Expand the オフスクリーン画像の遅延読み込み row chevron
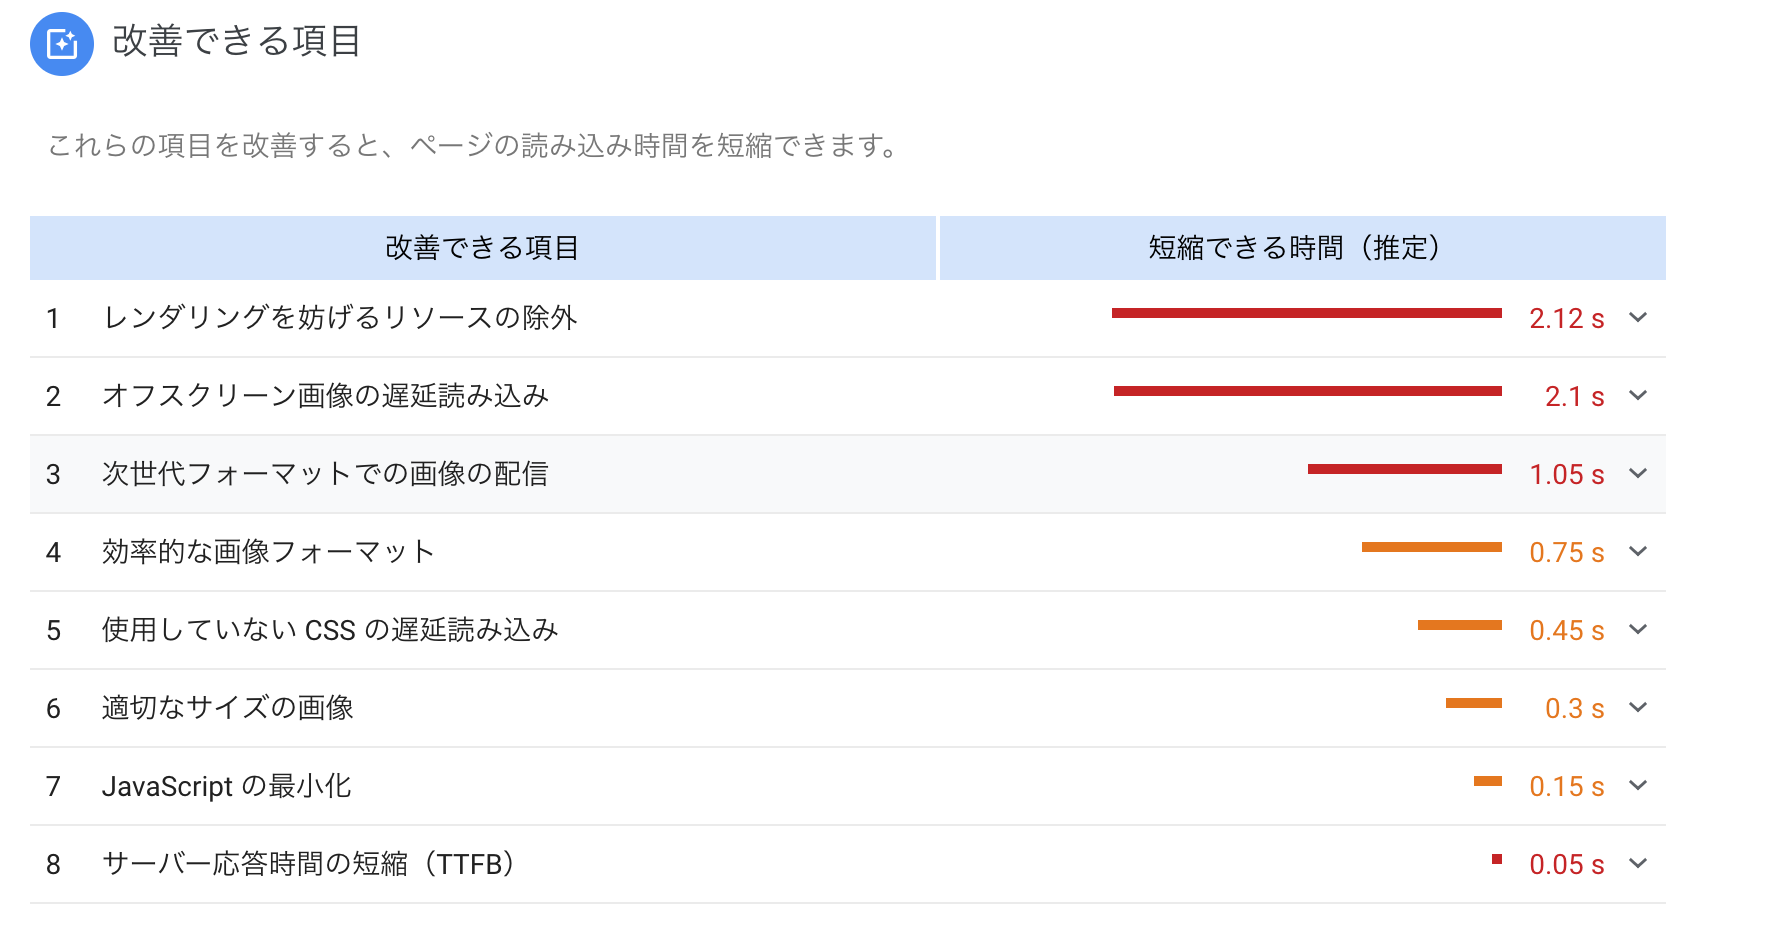This screenshot has width=1776, height=944. click(x=1638, y=396)
